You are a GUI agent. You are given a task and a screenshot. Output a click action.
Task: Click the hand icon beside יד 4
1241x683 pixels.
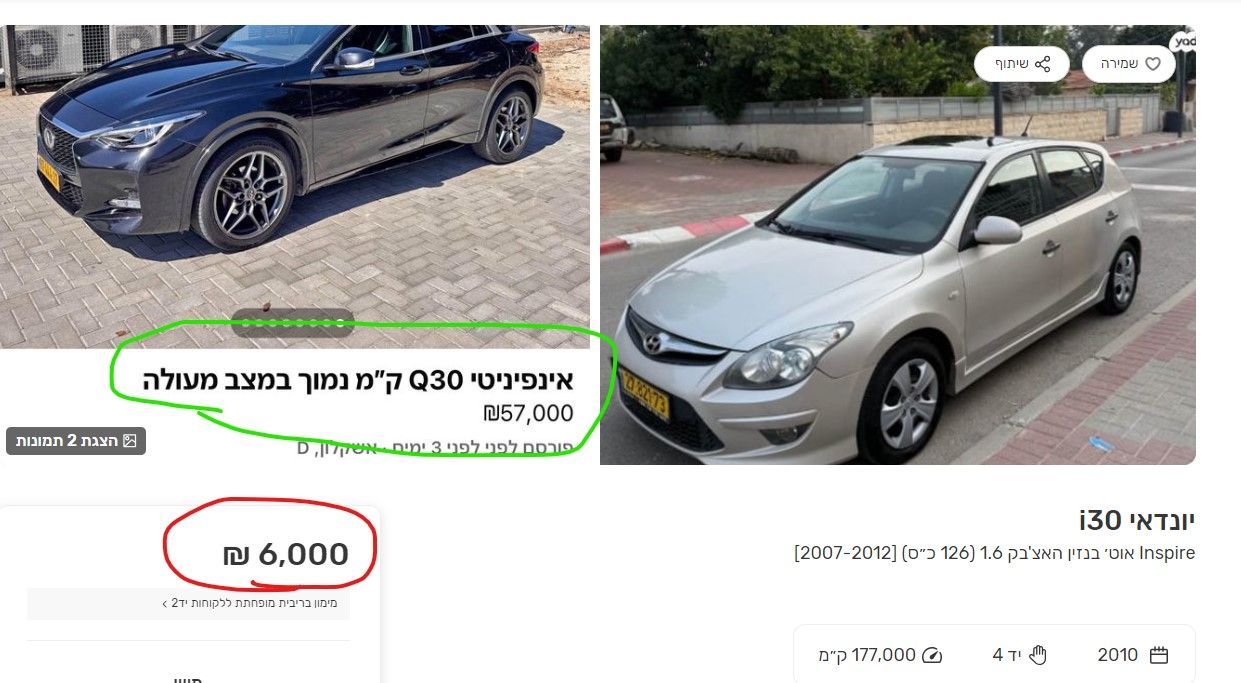(x=1038, y=655)
